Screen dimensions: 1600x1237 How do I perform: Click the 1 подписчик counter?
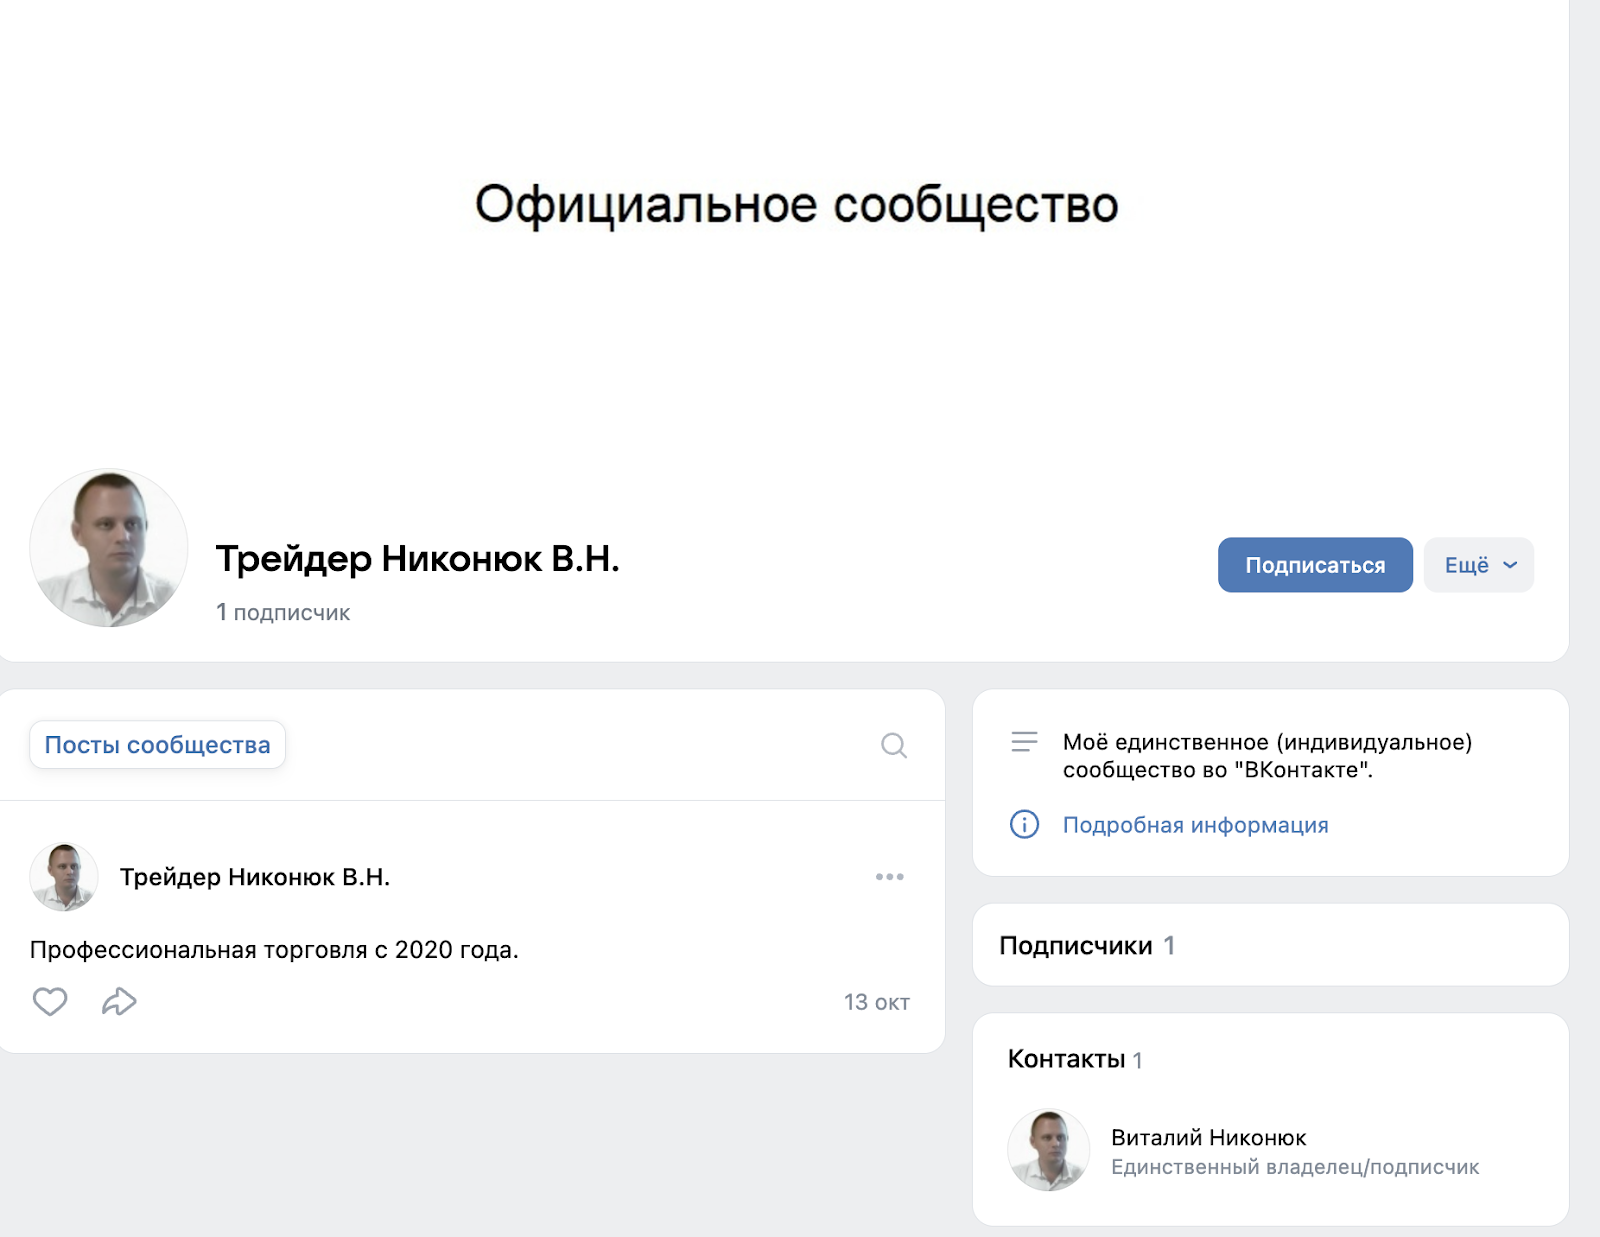click(283, 612)
